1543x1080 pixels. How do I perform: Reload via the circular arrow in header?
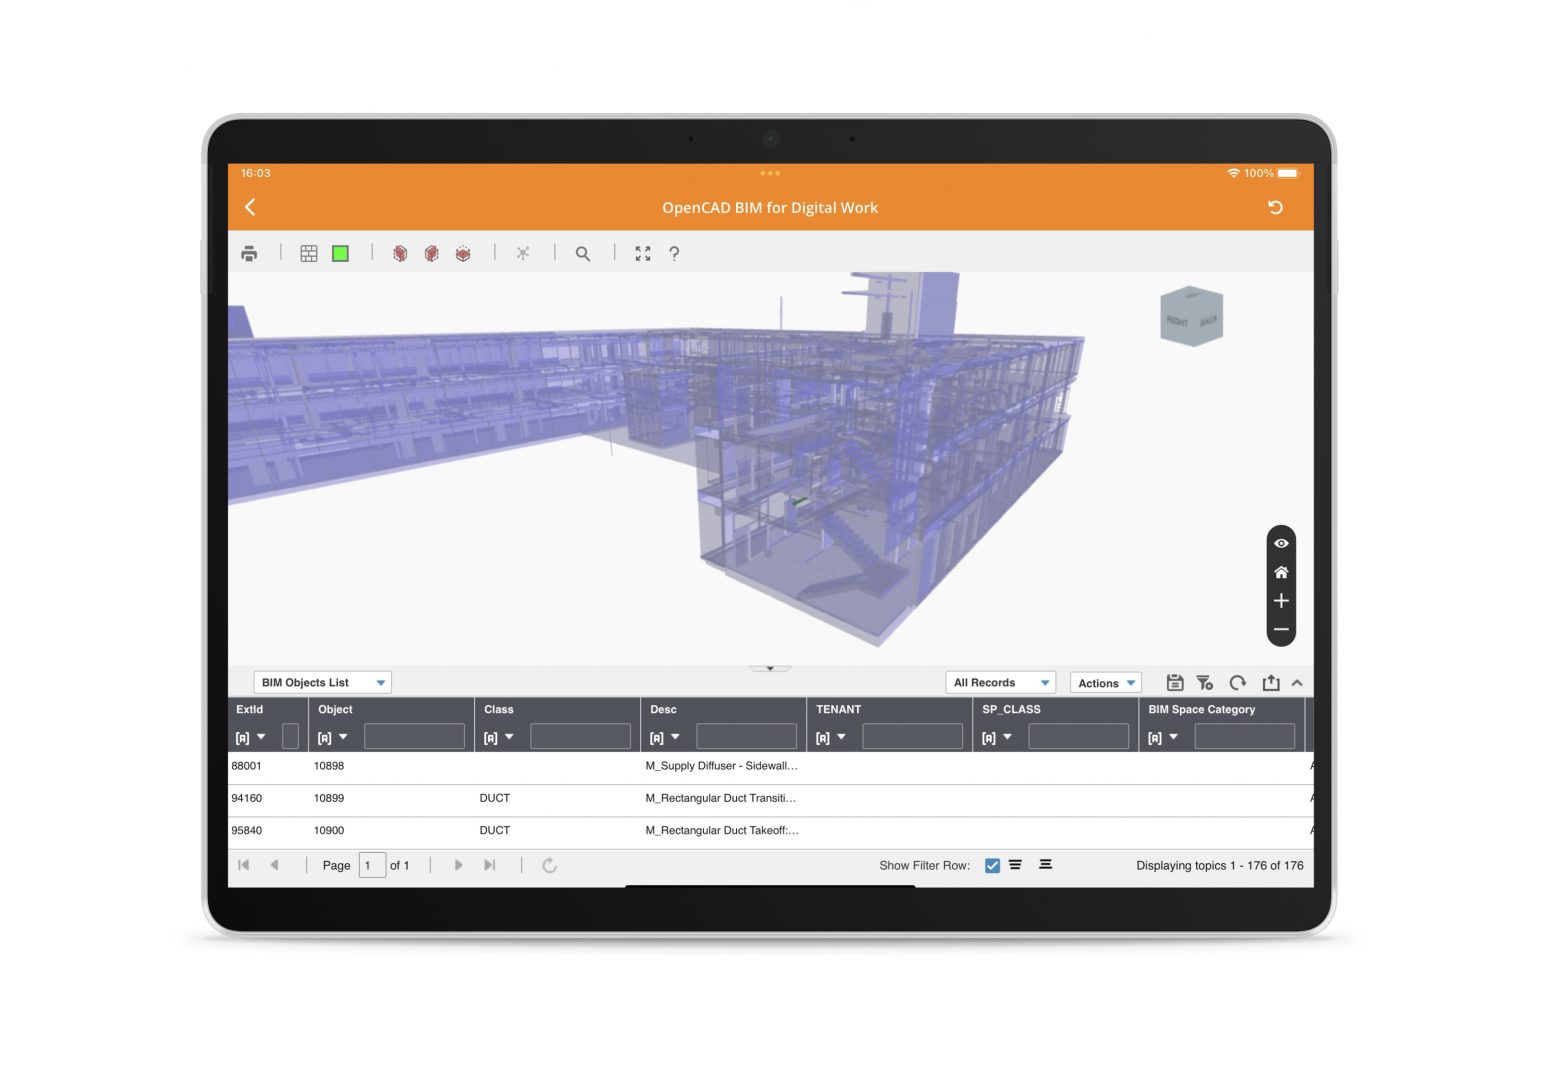(1275, 207)
